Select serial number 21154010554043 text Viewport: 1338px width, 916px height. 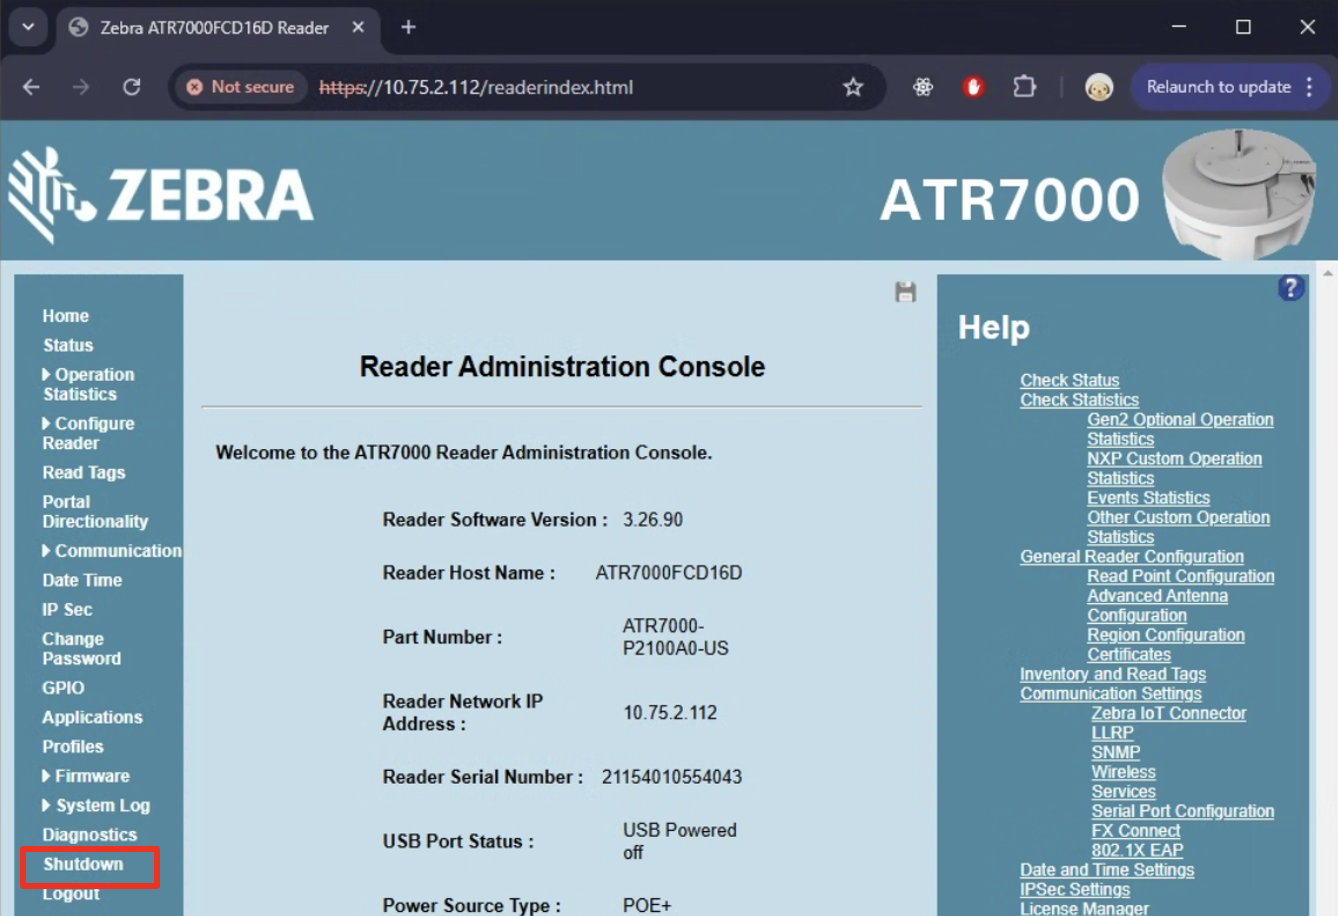(x=672, y=777)
